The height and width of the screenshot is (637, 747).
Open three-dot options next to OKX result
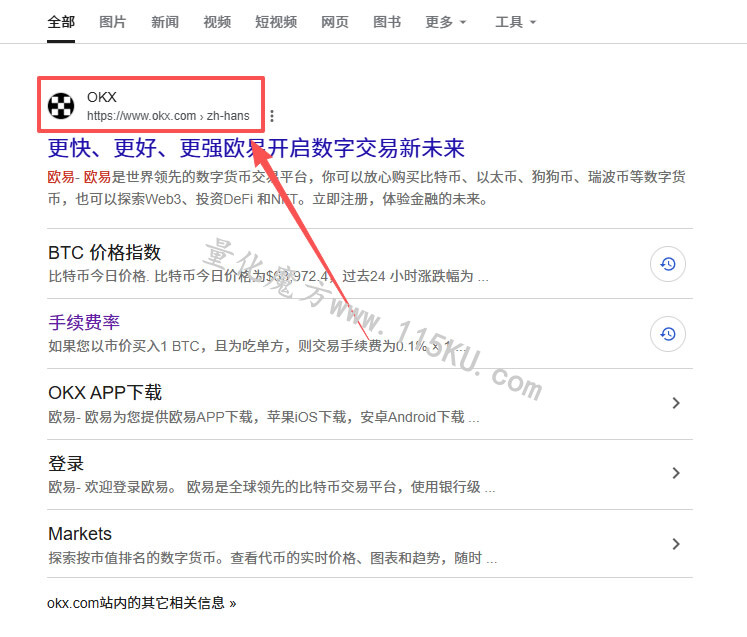click(272, 116)
